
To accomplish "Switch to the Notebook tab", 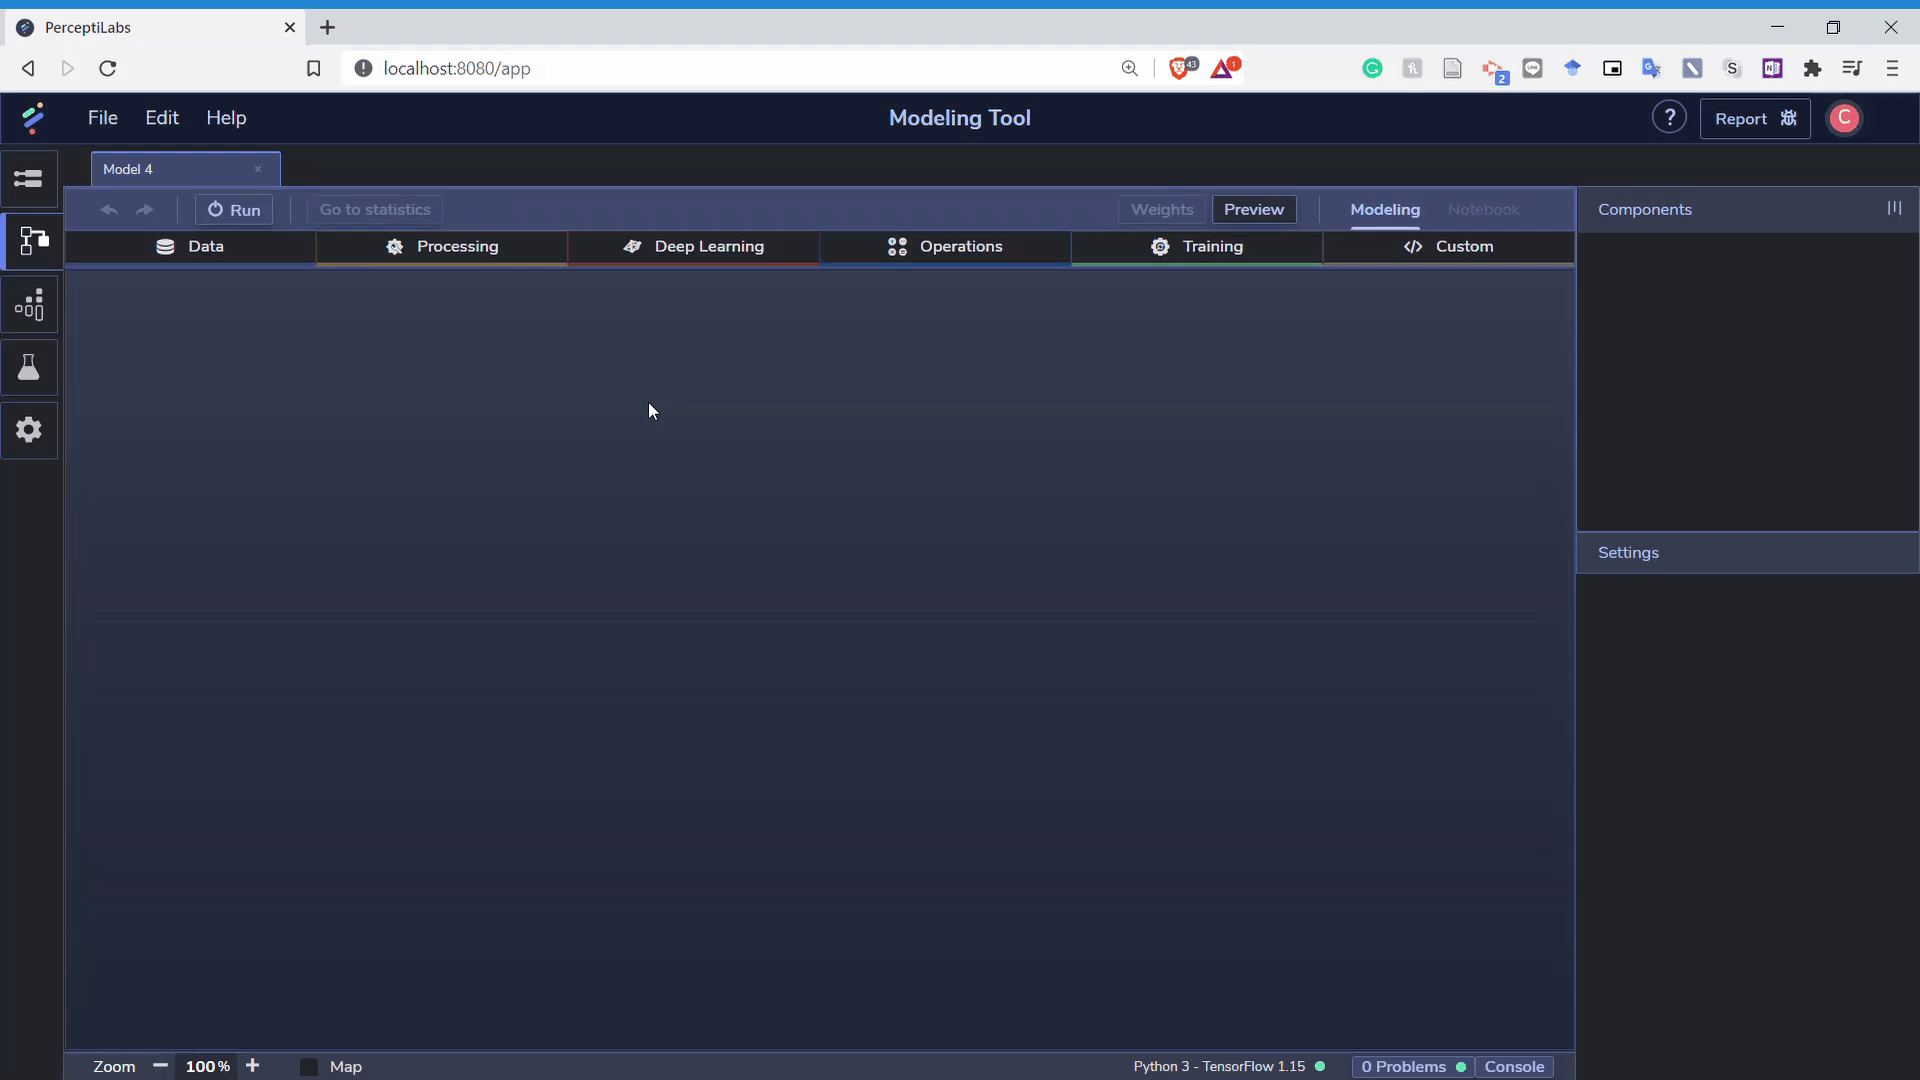I will pos(1483,210).
